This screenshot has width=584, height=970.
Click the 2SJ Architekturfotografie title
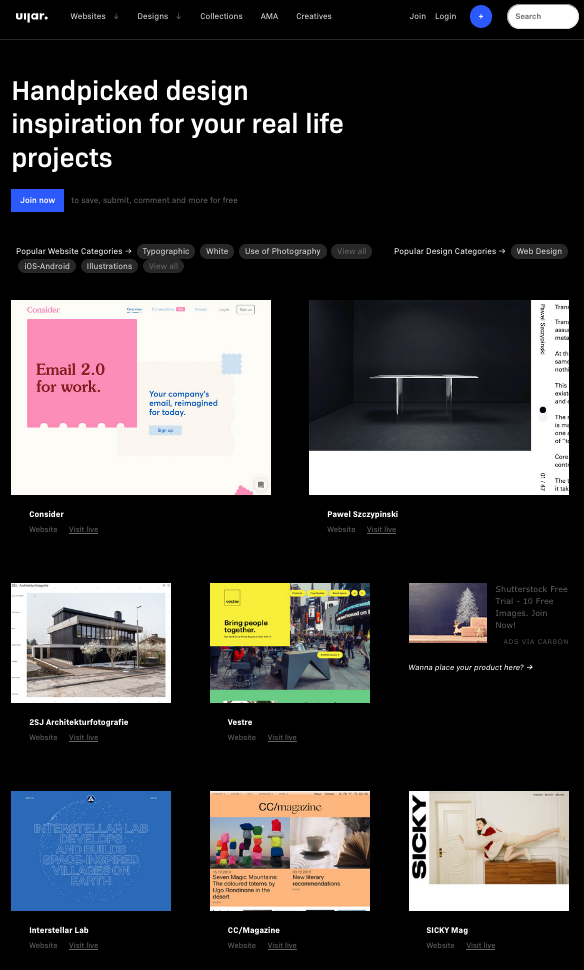(x=79, y=722)
